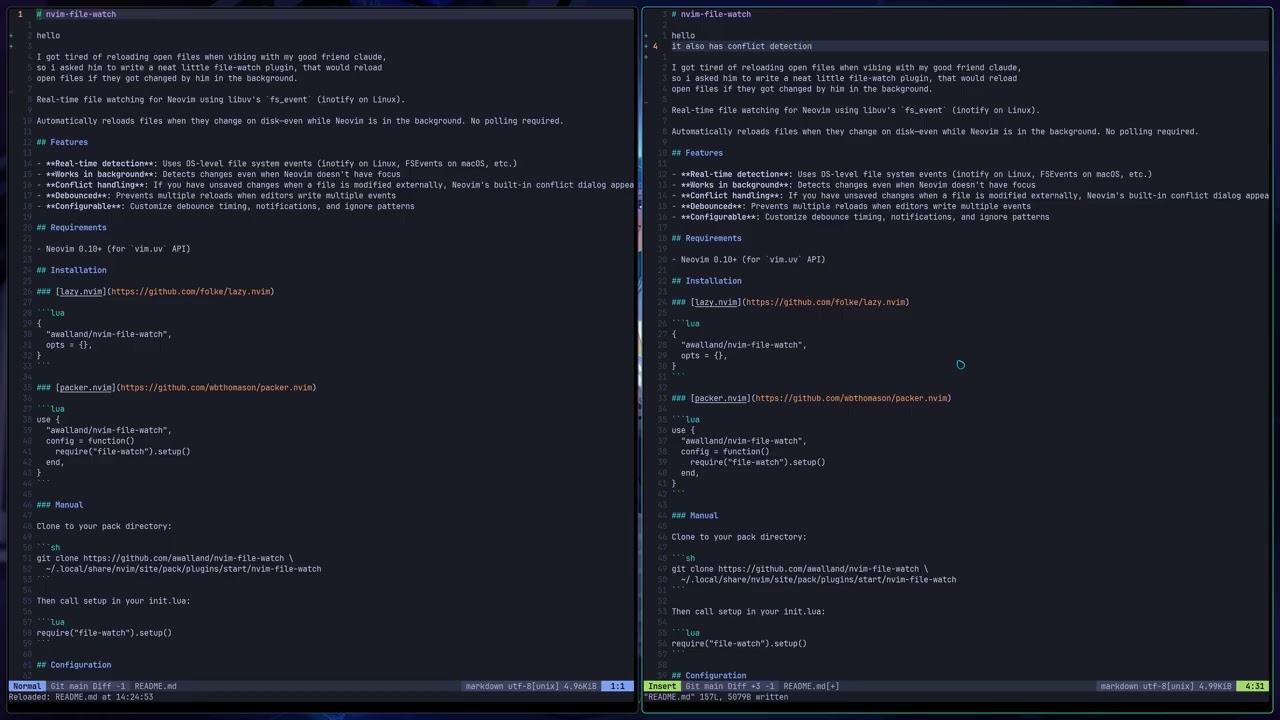Click '### Manual' heading in right pane
Image resolution: width=1280 pixels, height=720 pixels.
(695, 516)
